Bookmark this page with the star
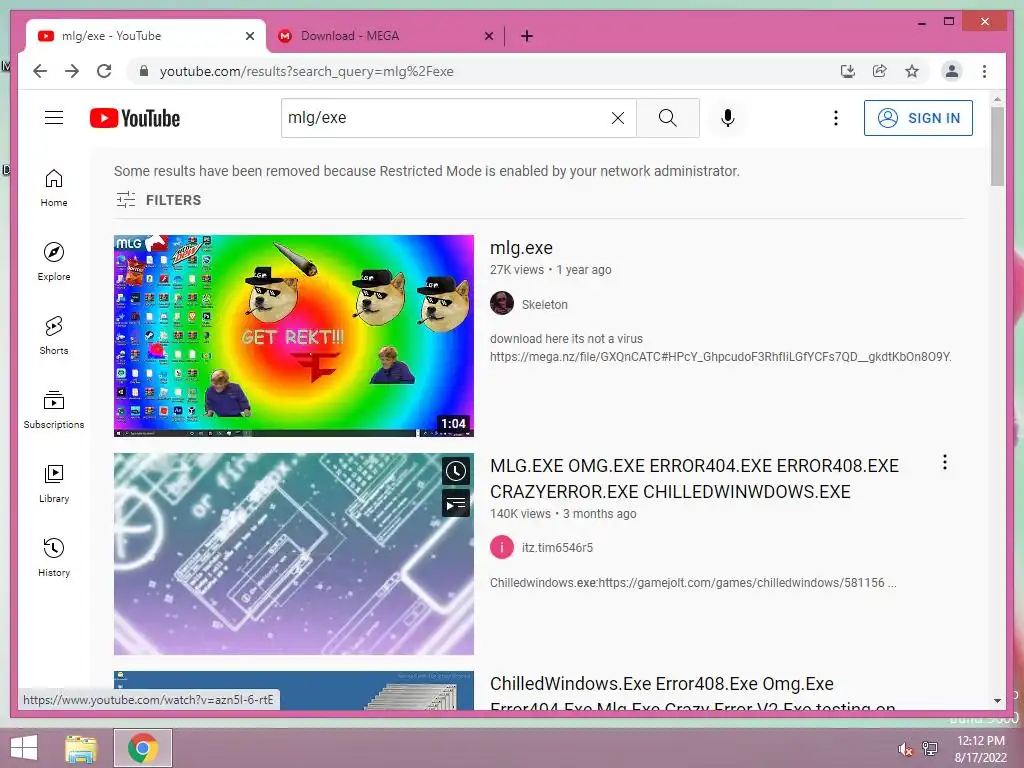This screenshot has width=1024, height=768. (x=912, y=71)
